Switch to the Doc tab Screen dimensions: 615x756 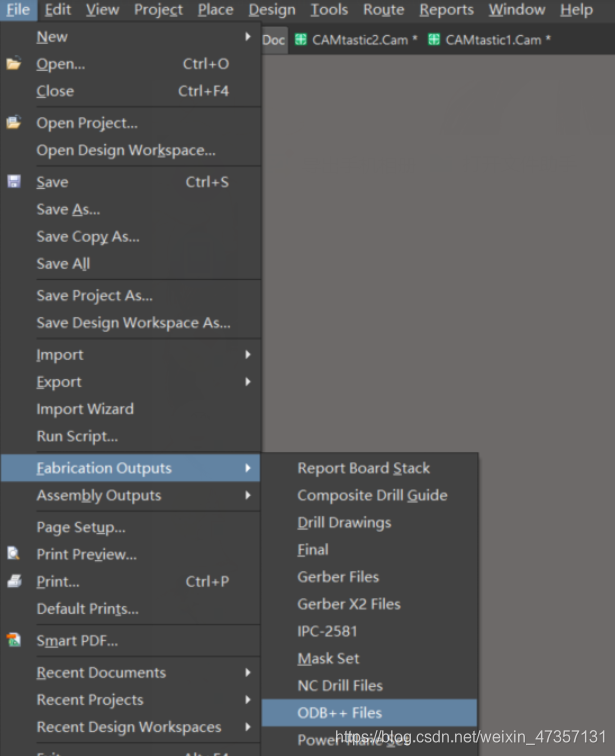click(274, 40)
